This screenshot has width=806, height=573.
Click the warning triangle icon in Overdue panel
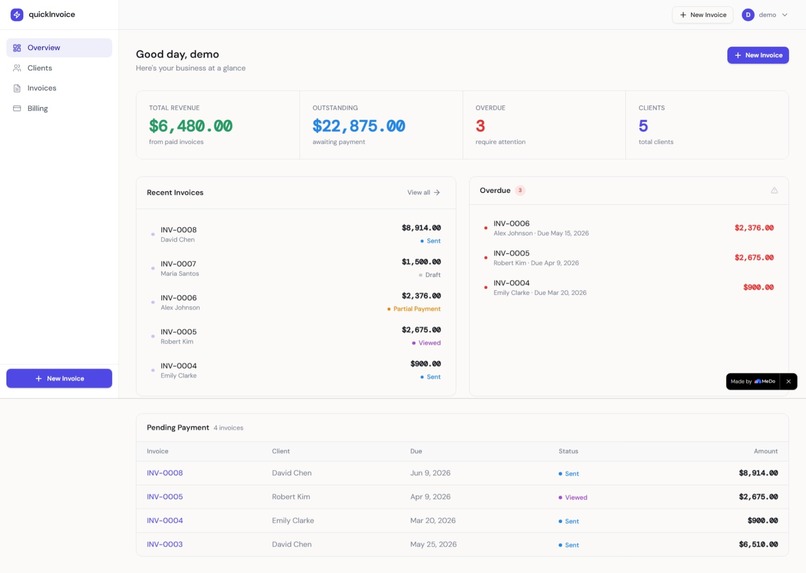coord(774,190)
